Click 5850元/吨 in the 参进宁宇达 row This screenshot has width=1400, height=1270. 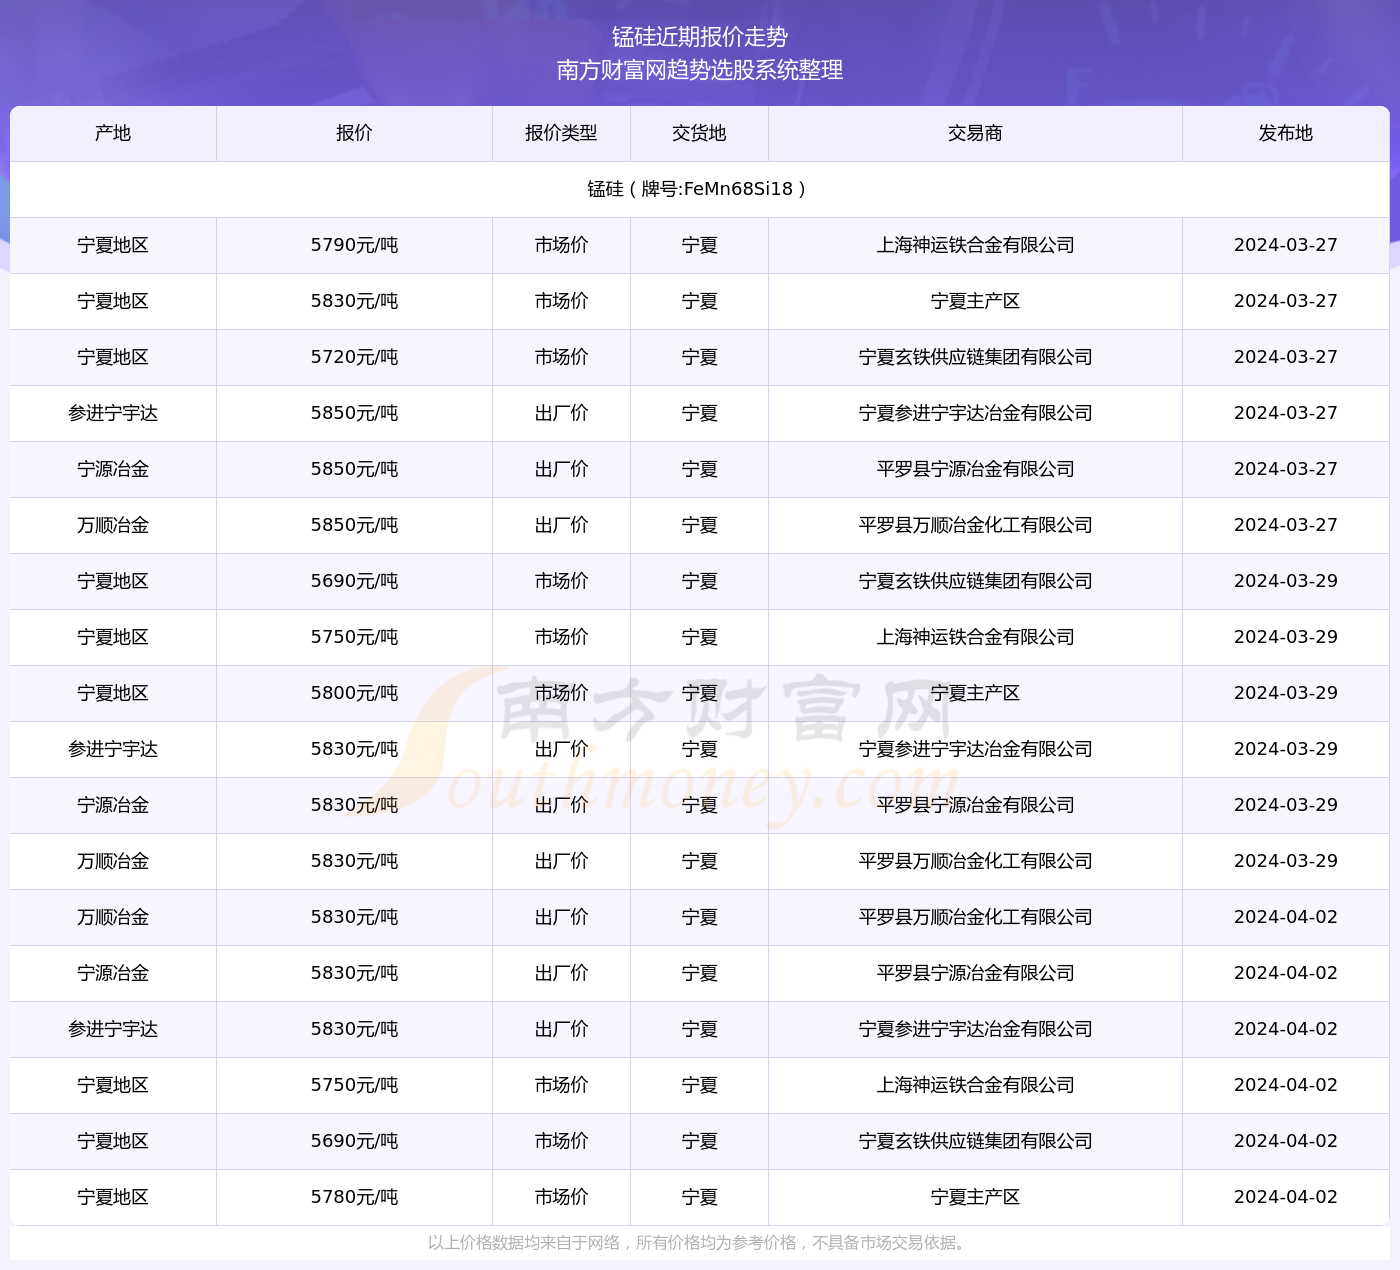(x=354, y=413)
